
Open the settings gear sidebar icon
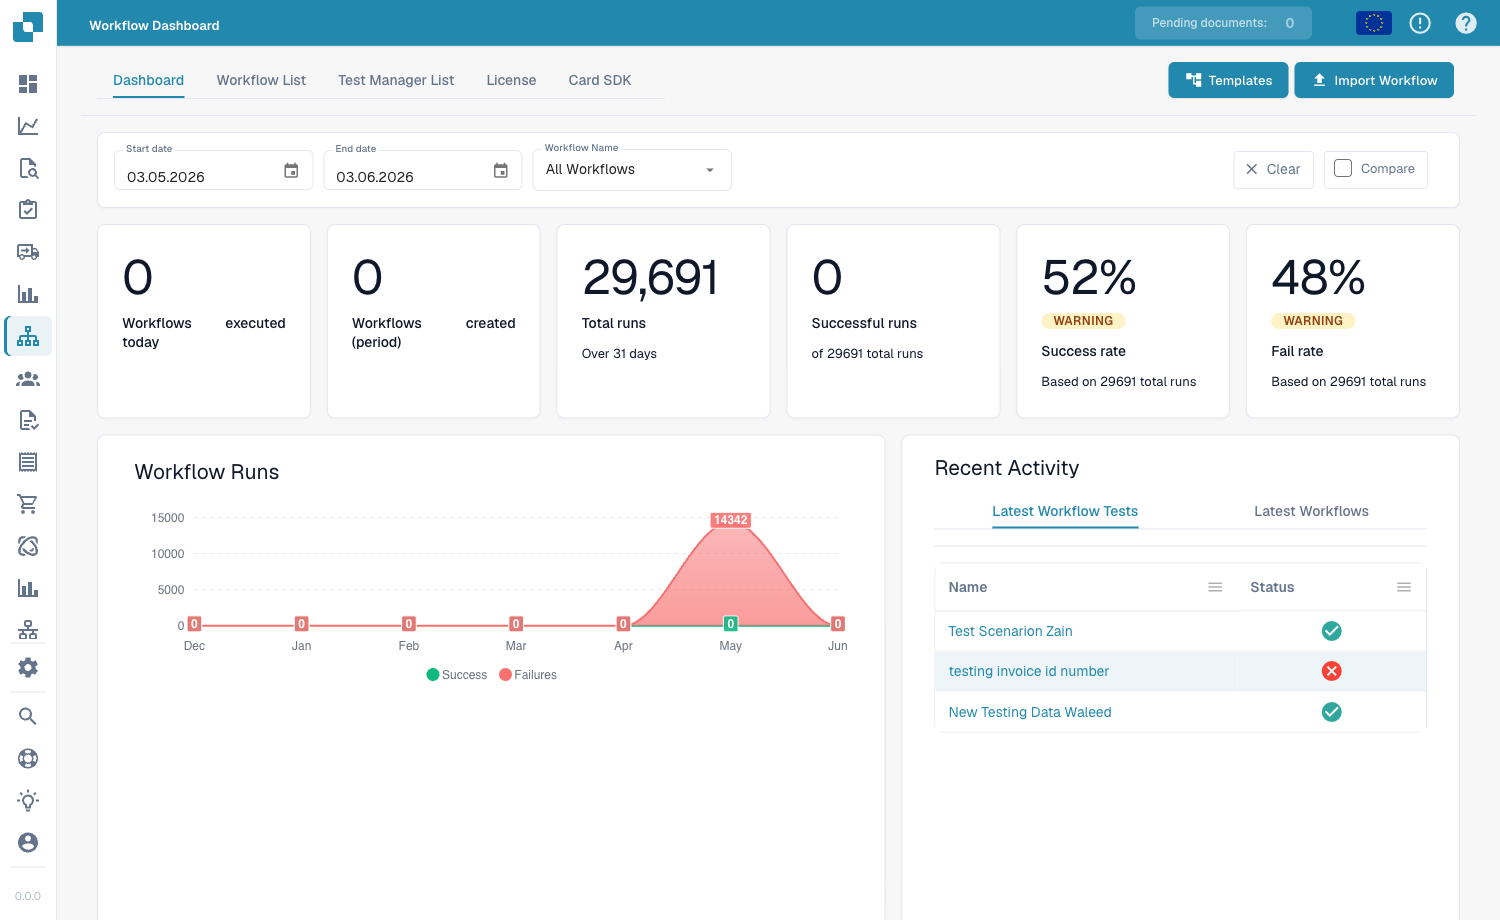click(28, 668)
